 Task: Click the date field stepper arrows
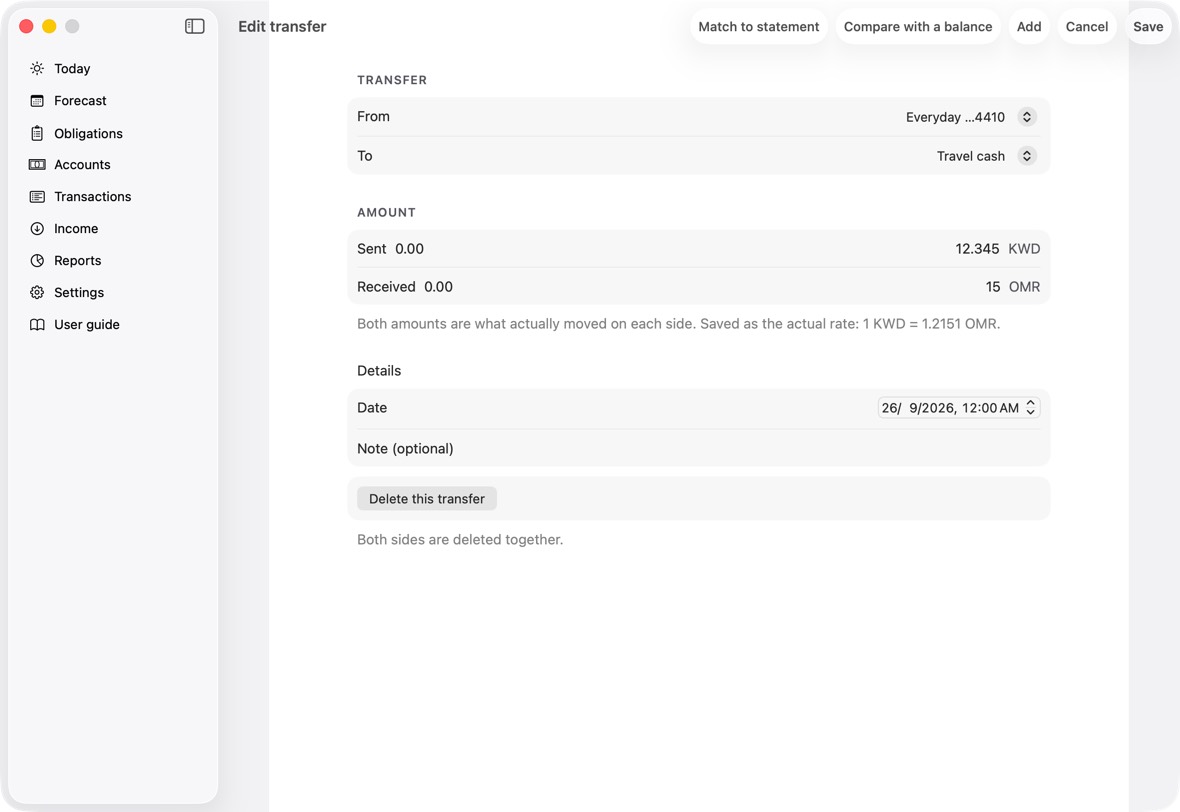point(1031,408)
